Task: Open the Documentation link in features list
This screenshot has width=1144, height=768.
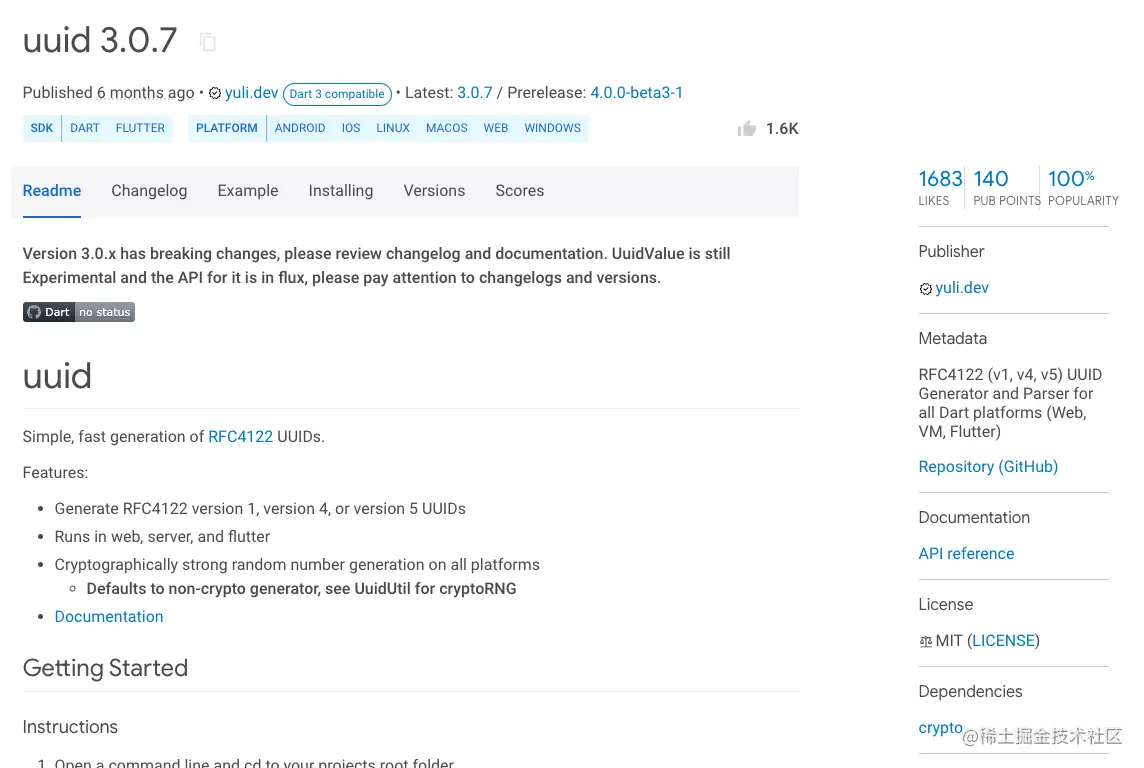Action: click(x=109, y=617)
